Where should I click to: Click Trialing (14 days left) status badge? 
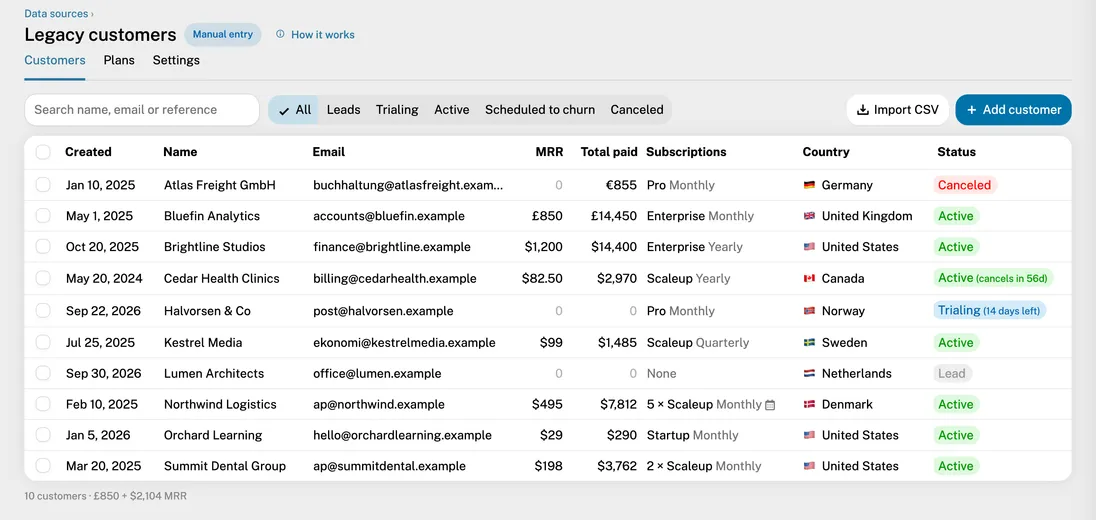point(989,310)
